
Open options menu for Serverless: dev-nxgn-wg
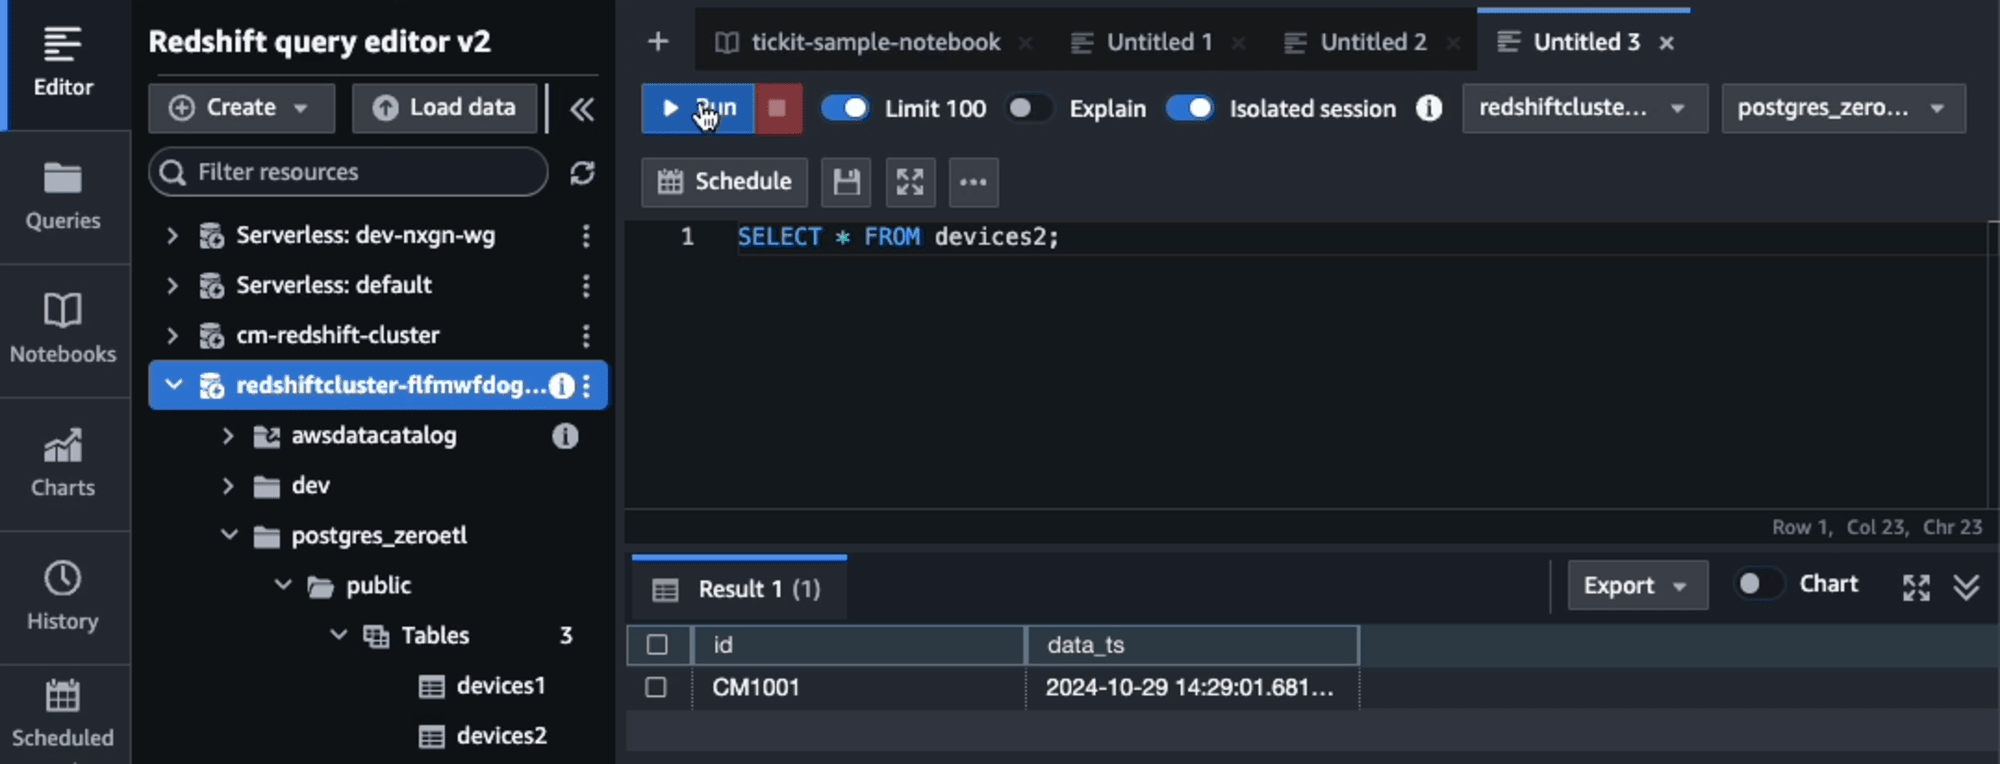586,236
